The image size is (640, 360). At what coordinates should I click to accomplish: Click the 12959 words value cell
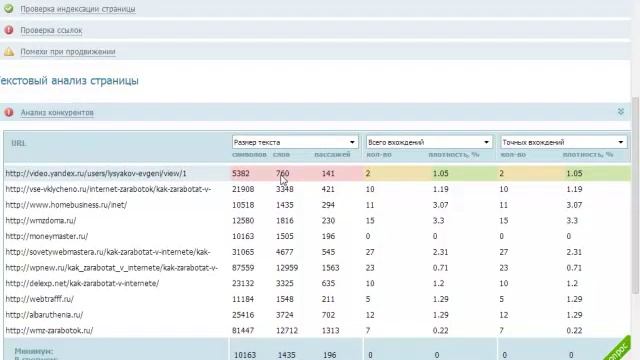click(287, 268)
